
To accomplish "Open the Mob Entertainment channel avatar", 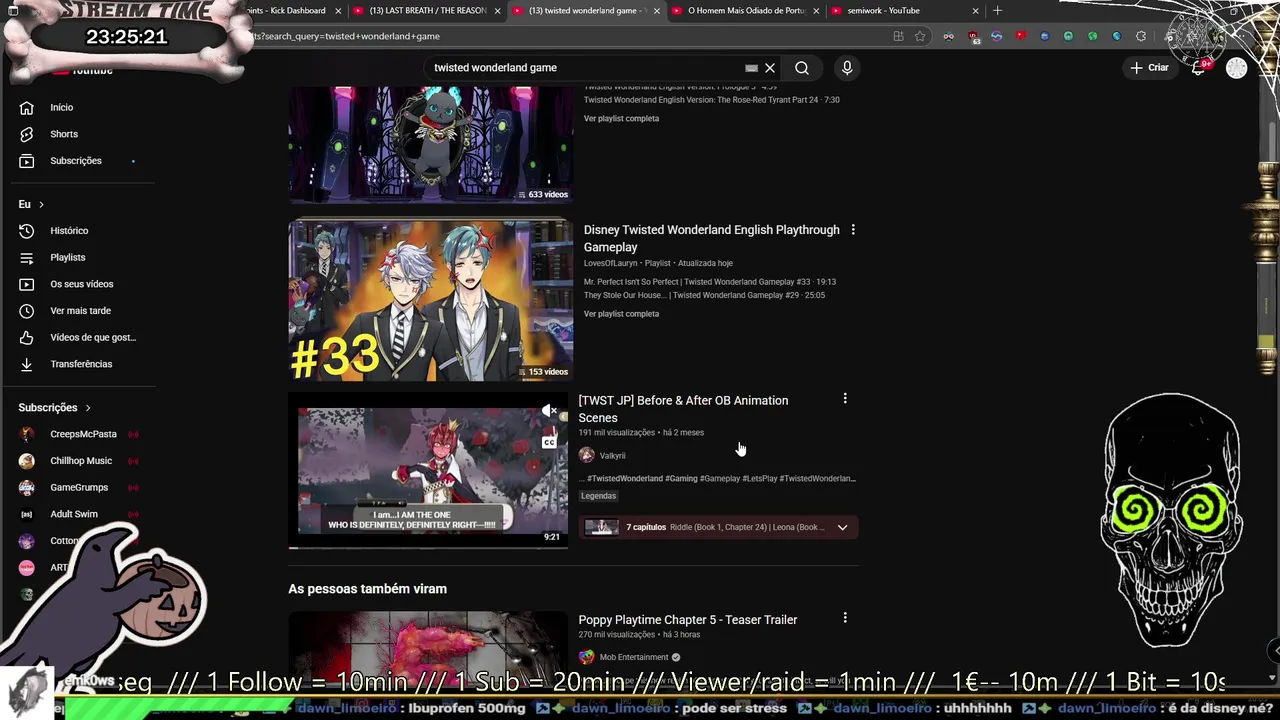I will point(587,657).
